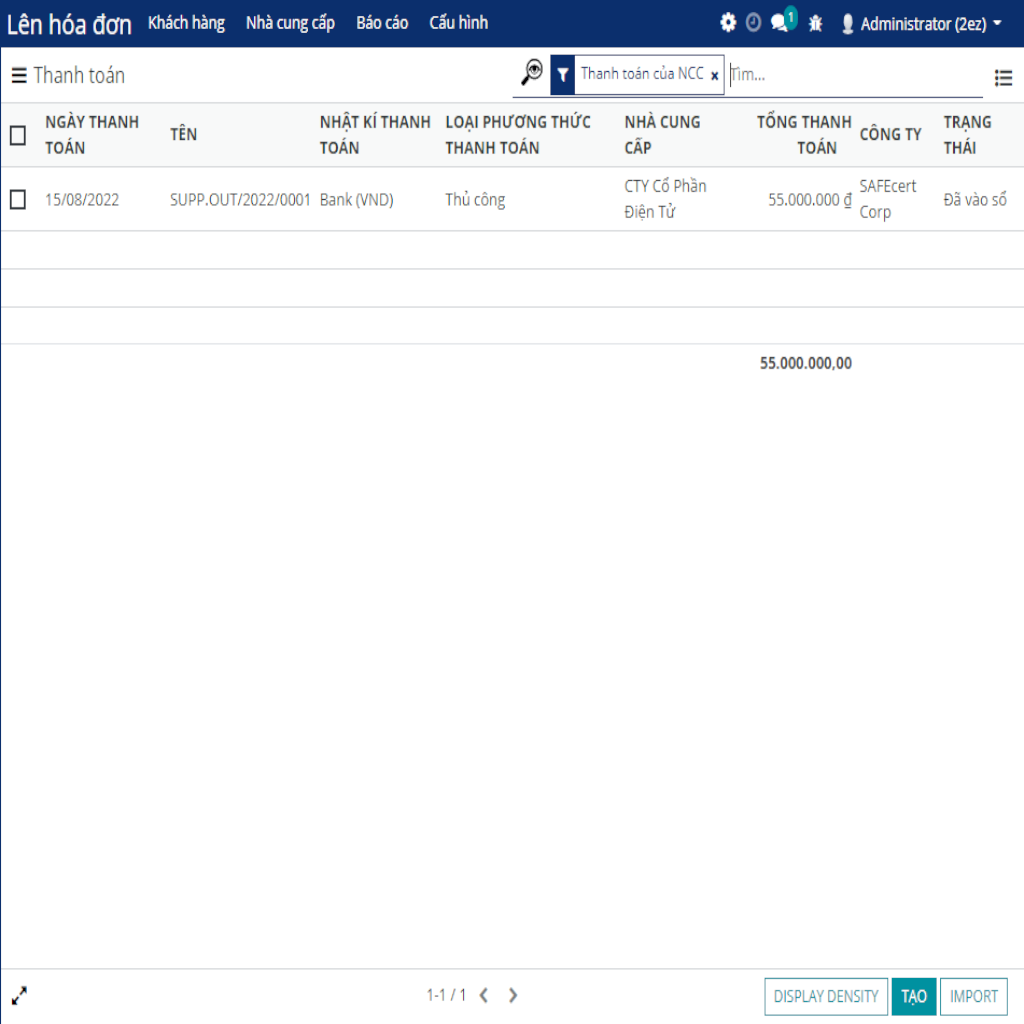Open the Administrator (2ez) user dropdown

920,23
